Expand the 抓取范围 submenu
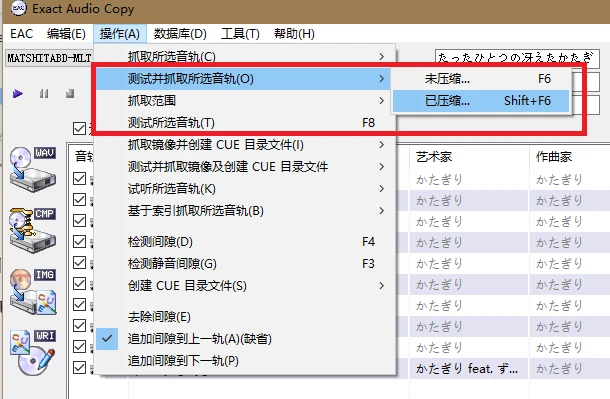Image resolution: width=610 pixels, height=399 pixels. tap(245, 101)
